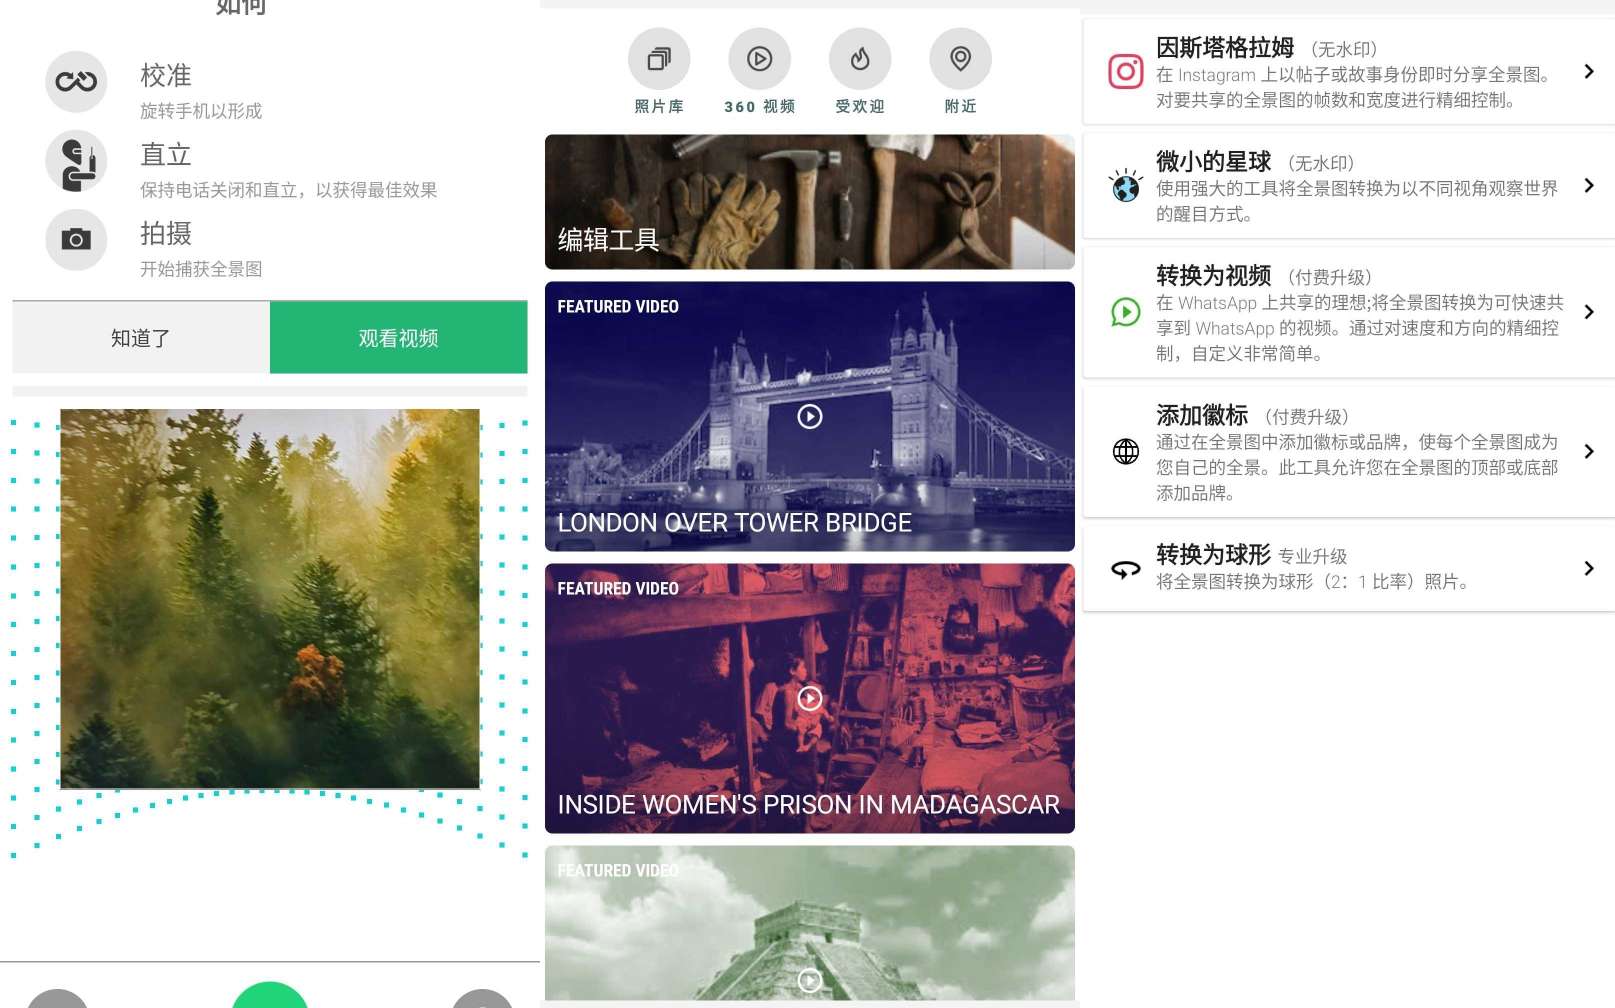Viewport: 1615px width, 1008px height.
Task: Play the Inside Women's Prison in Madagascar video
Action: pos(810,698)
